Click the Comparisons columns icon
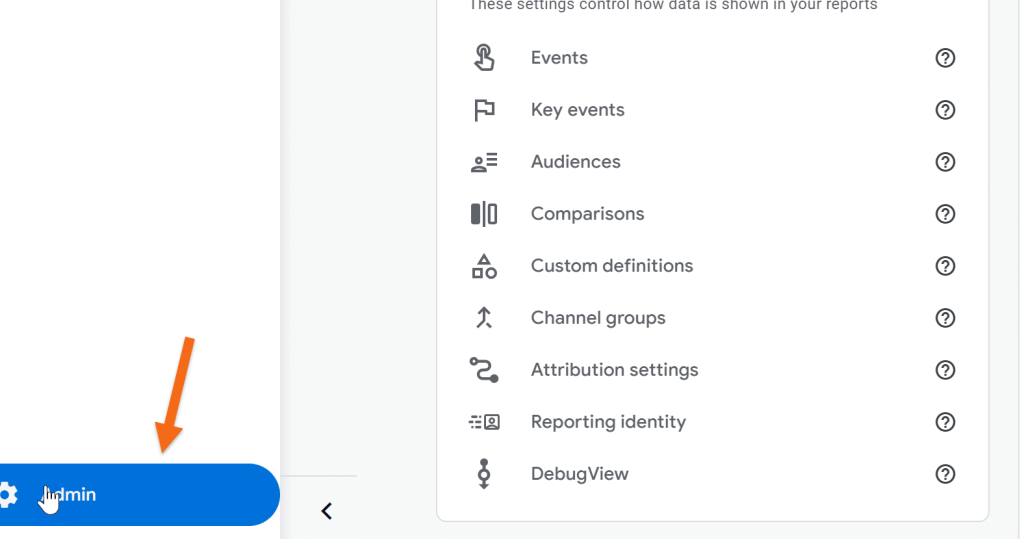1024x539 pixels. coord(484,214)
